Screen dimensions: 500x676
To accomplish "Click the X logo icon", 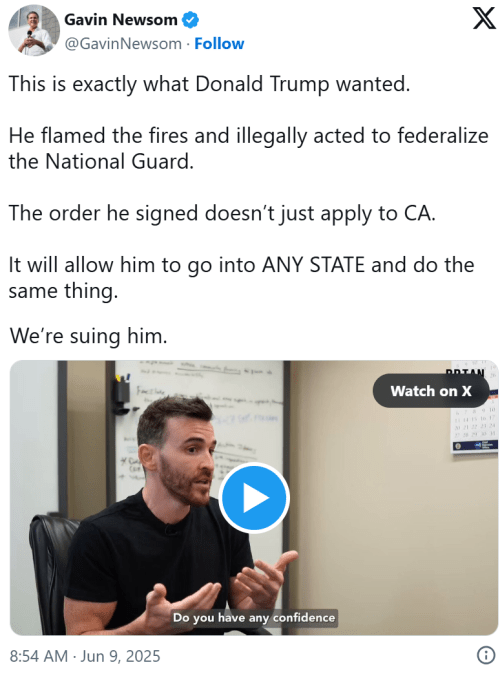I will click(484, 19).
